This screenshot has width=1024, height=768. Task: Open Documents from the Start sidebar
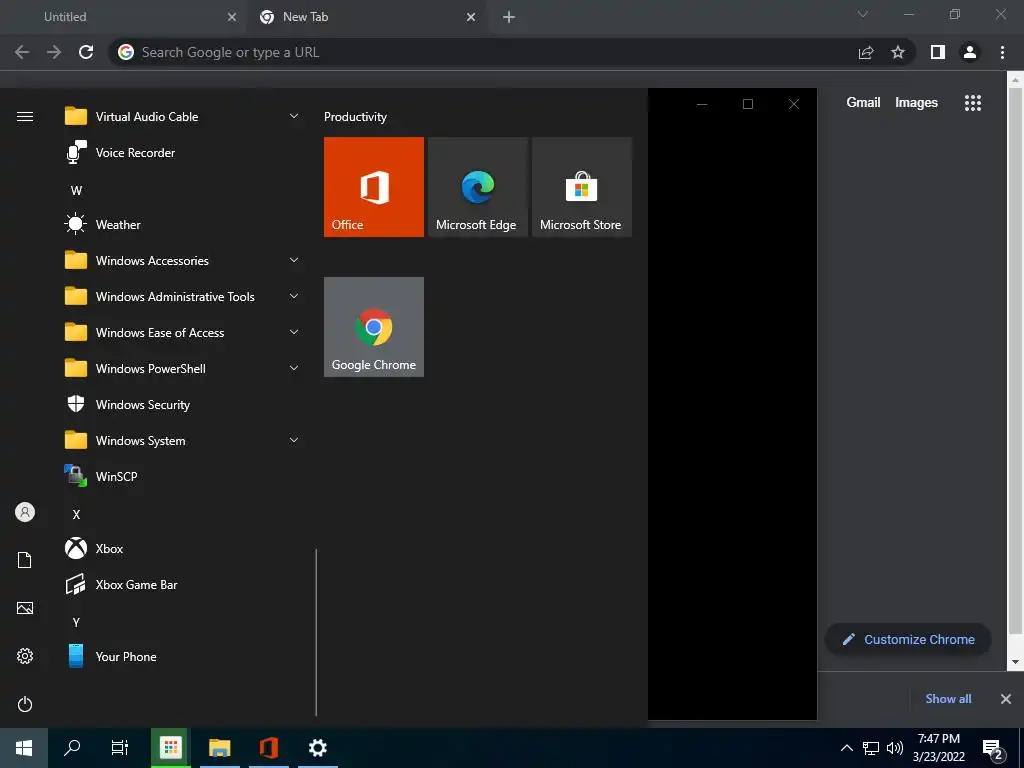pyautogui.click(x=25, y=560)
